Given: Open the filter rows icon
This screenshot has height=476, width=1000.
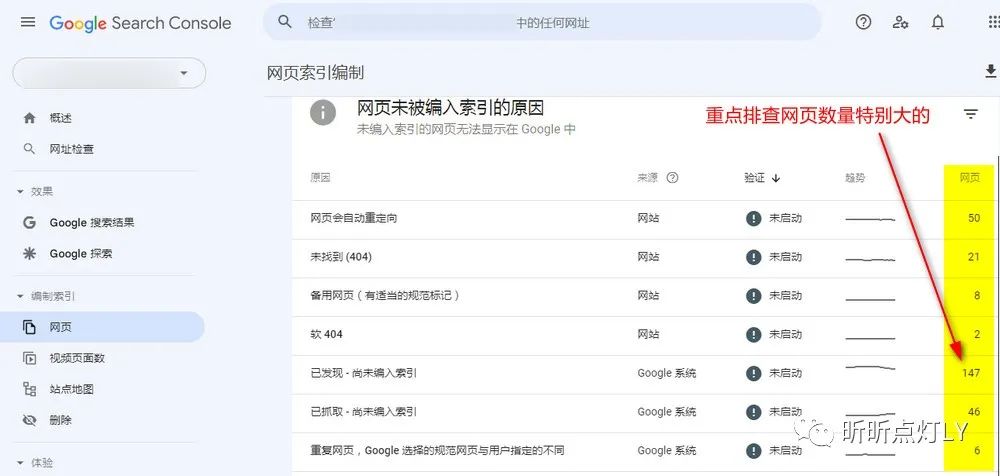Looking at the screenshot, I should pos(970,115).
